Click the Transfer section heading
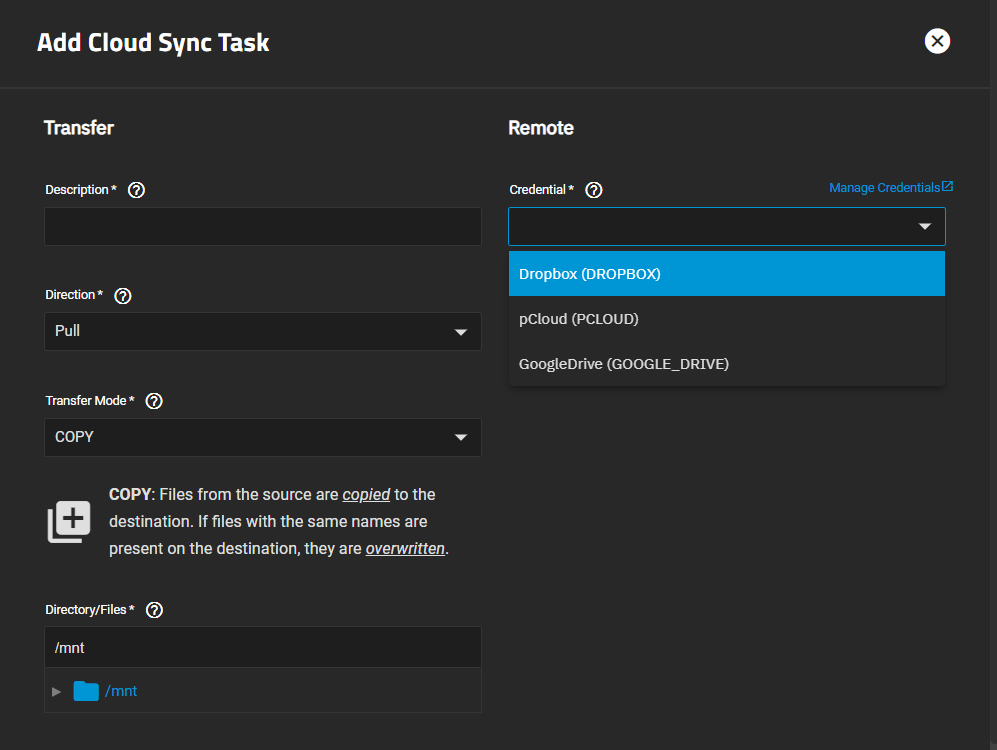The image size is (997, 750). point(79,128)
